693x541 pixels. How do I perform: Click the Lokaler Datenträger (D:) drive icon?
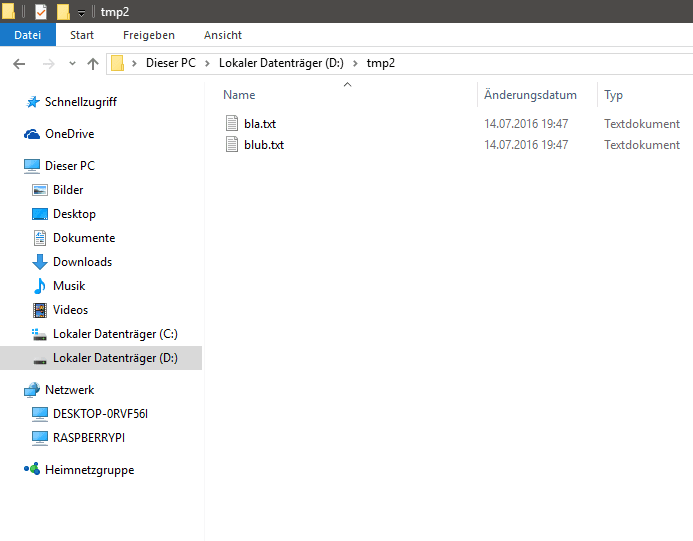[40, 361]
